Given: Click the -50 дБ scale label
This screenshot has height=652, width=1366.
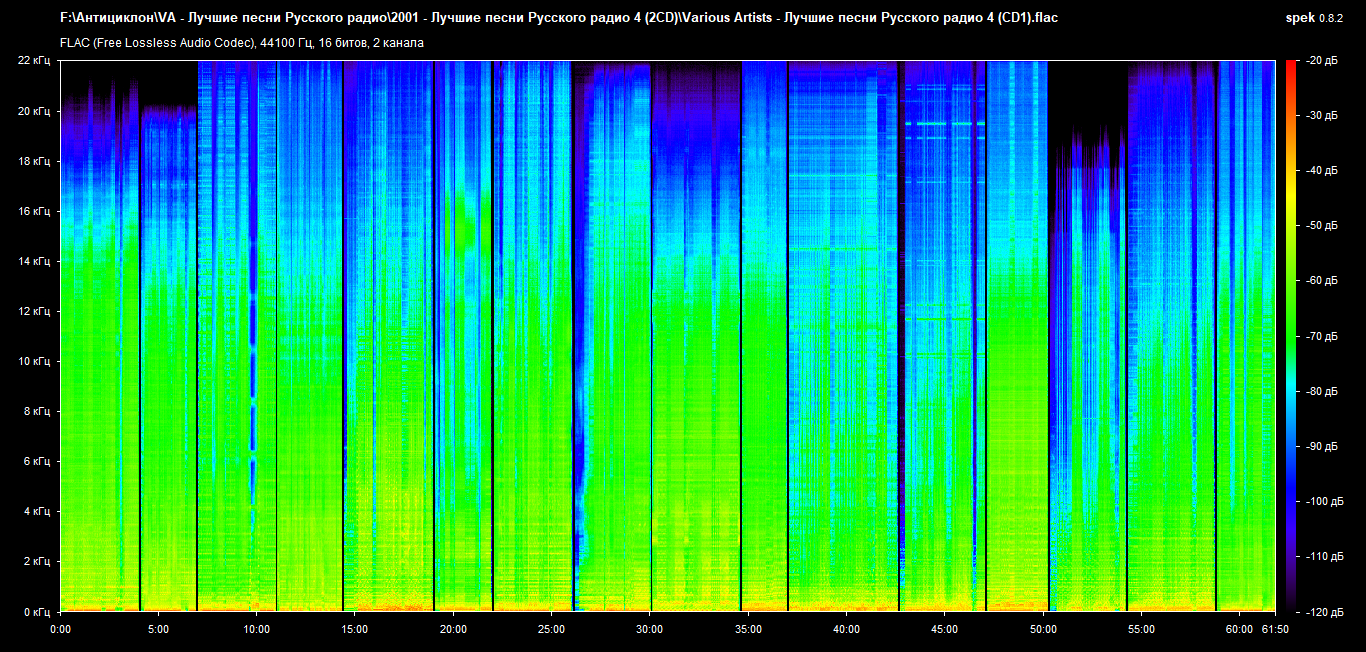Looking at the screenshot, I should (1321, 226).
